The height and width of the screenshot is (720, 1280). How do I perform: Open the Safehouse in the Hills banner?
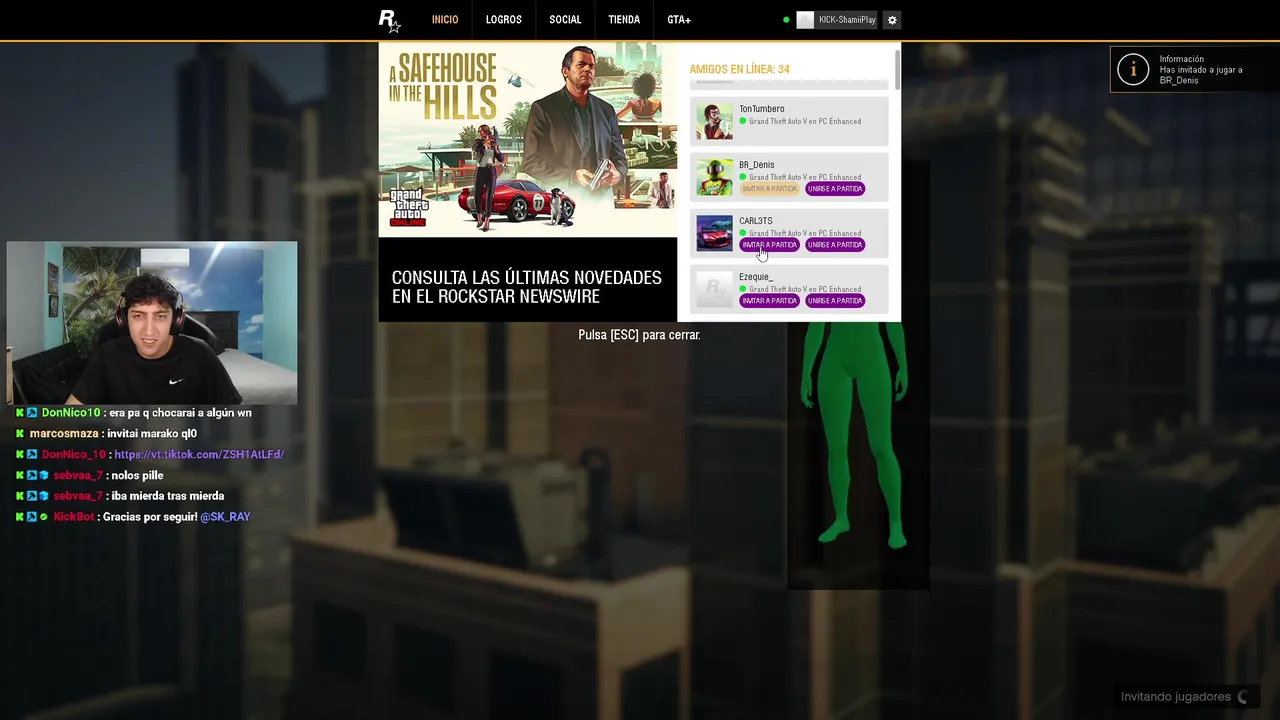(x=528, y=139)
